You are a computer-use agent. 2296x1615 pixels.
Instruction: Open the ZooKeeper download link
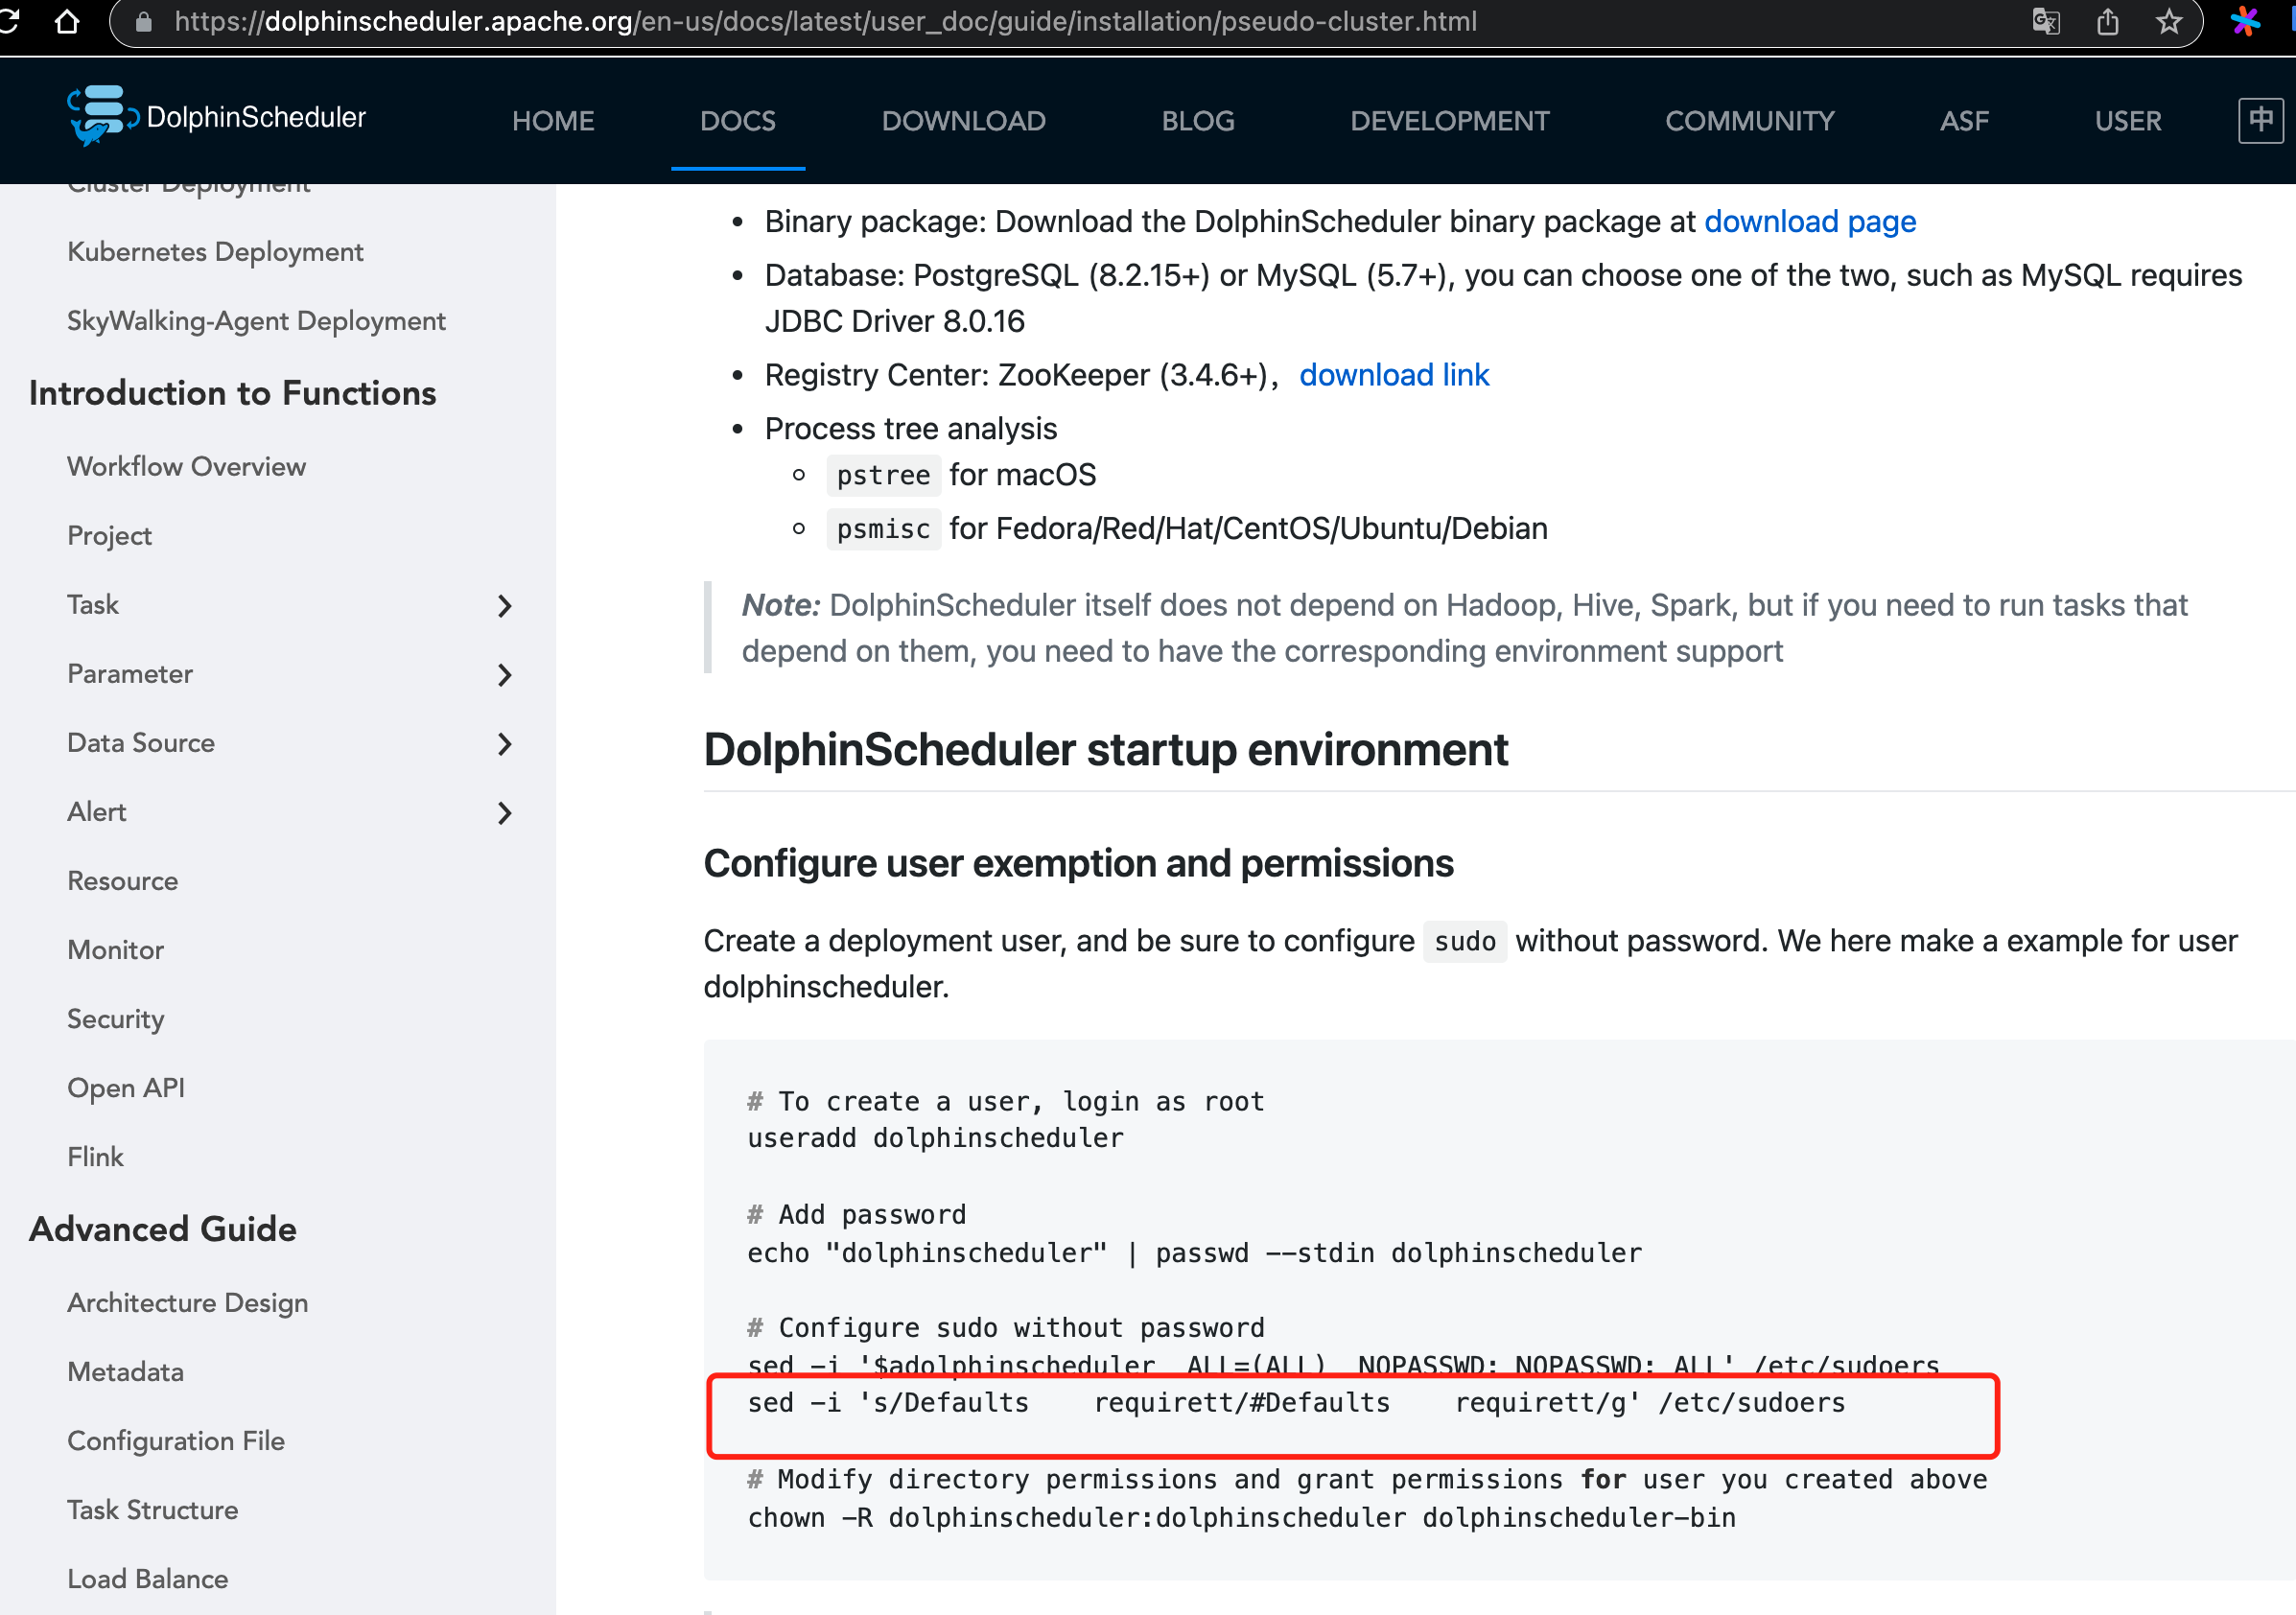point(1394,374)
